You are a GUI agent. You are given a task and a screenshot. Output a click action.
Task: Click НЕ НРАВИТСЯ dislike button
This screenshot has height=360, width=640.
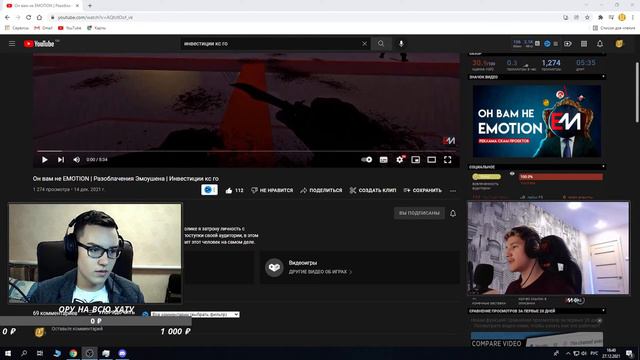tap(272, 191)
